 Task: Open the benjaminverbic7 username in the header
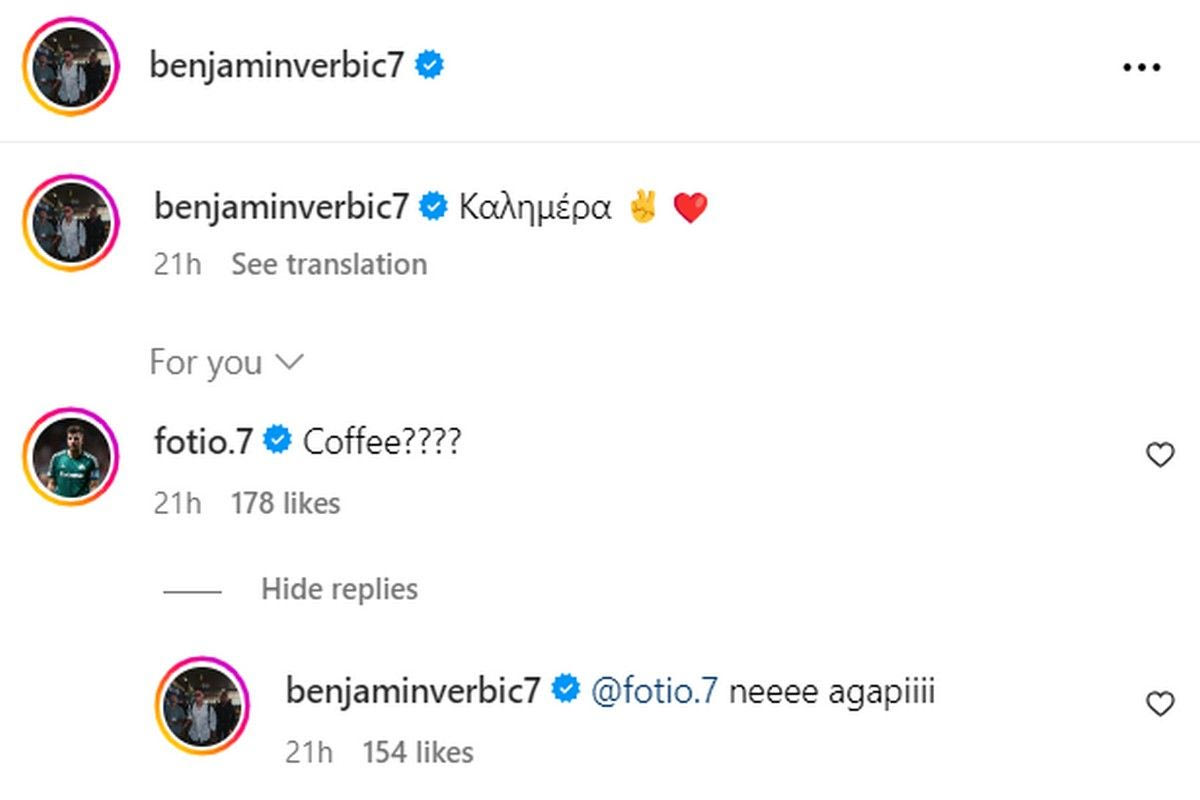[278, 66]
